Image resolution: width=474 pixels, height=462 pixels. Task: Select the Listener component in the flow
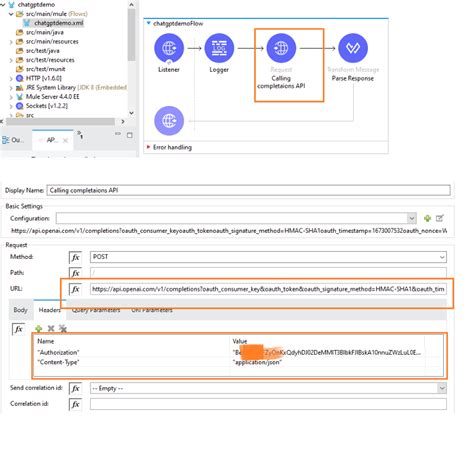tap(169, 48)
